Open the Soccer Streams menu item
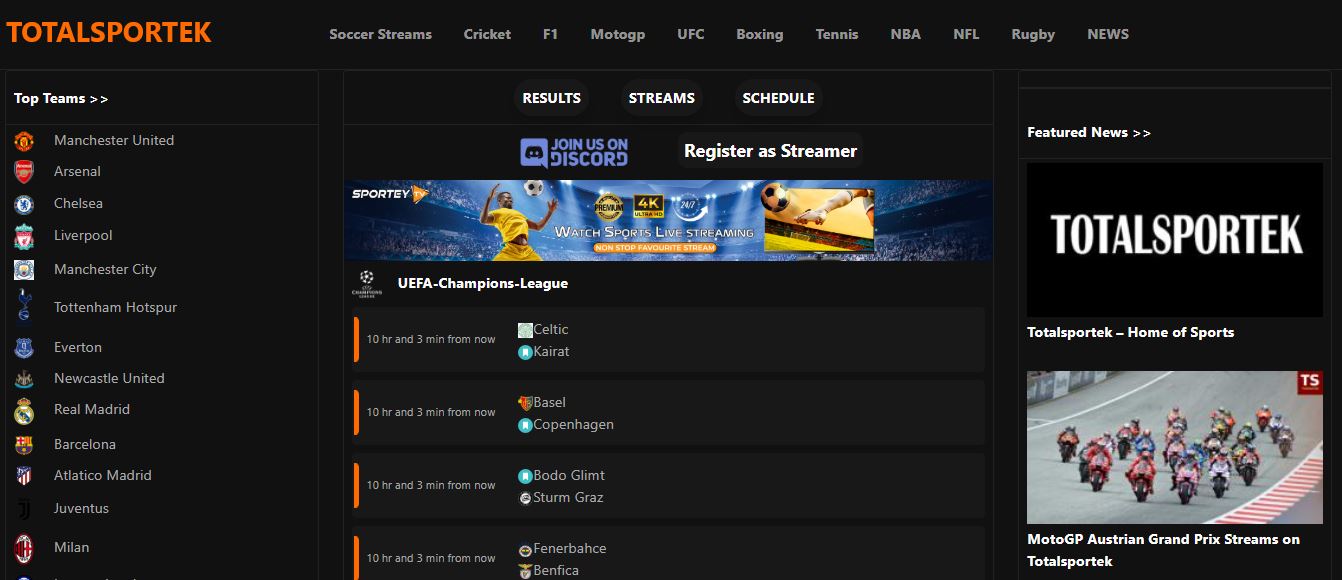 380,34
